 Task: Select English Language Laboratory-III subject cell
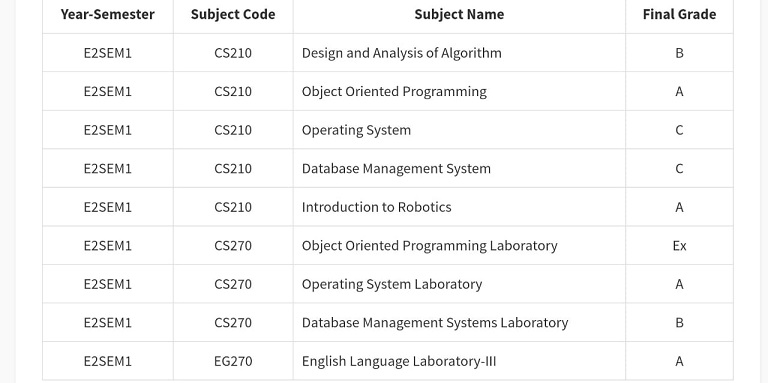pyautogui.click(x=459, y=361)
